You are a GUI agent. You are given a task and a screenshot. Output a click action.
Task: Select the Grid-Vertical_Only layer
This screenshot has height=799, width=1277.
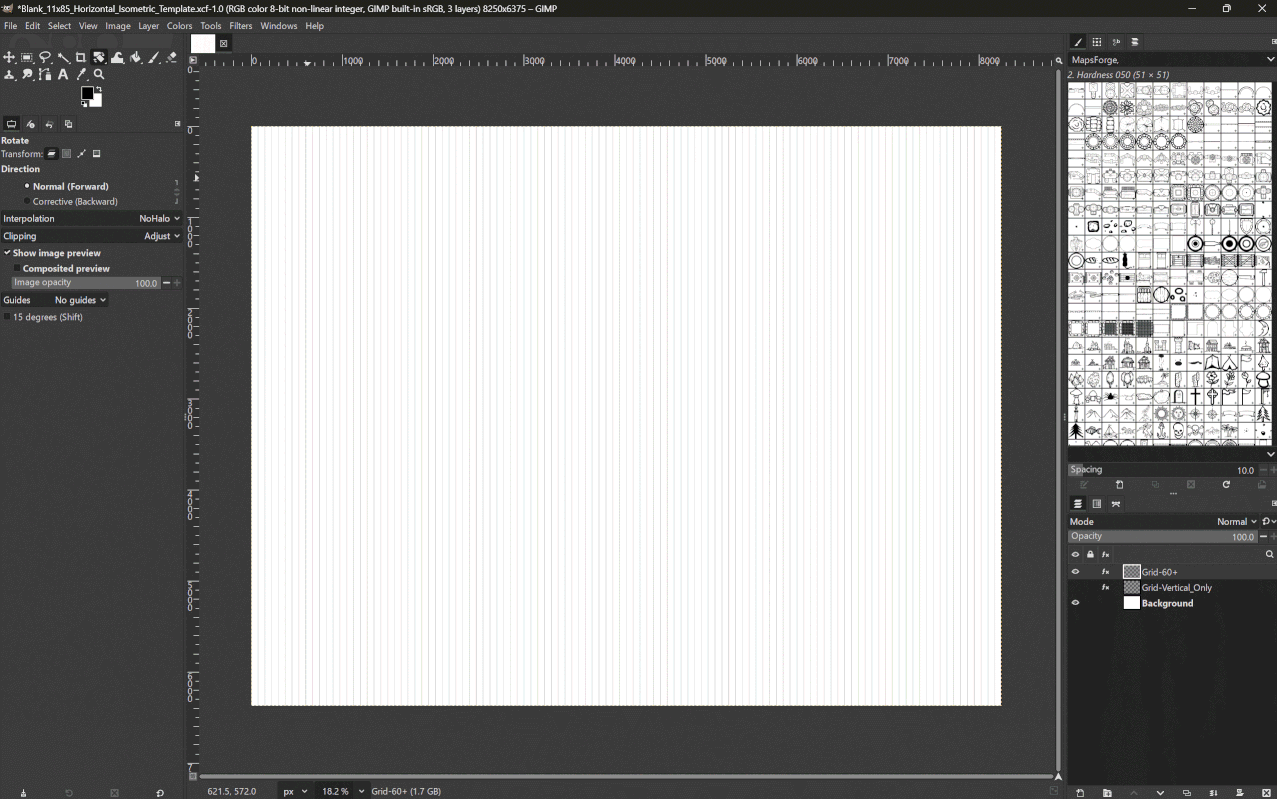(x=1176, y=588)
